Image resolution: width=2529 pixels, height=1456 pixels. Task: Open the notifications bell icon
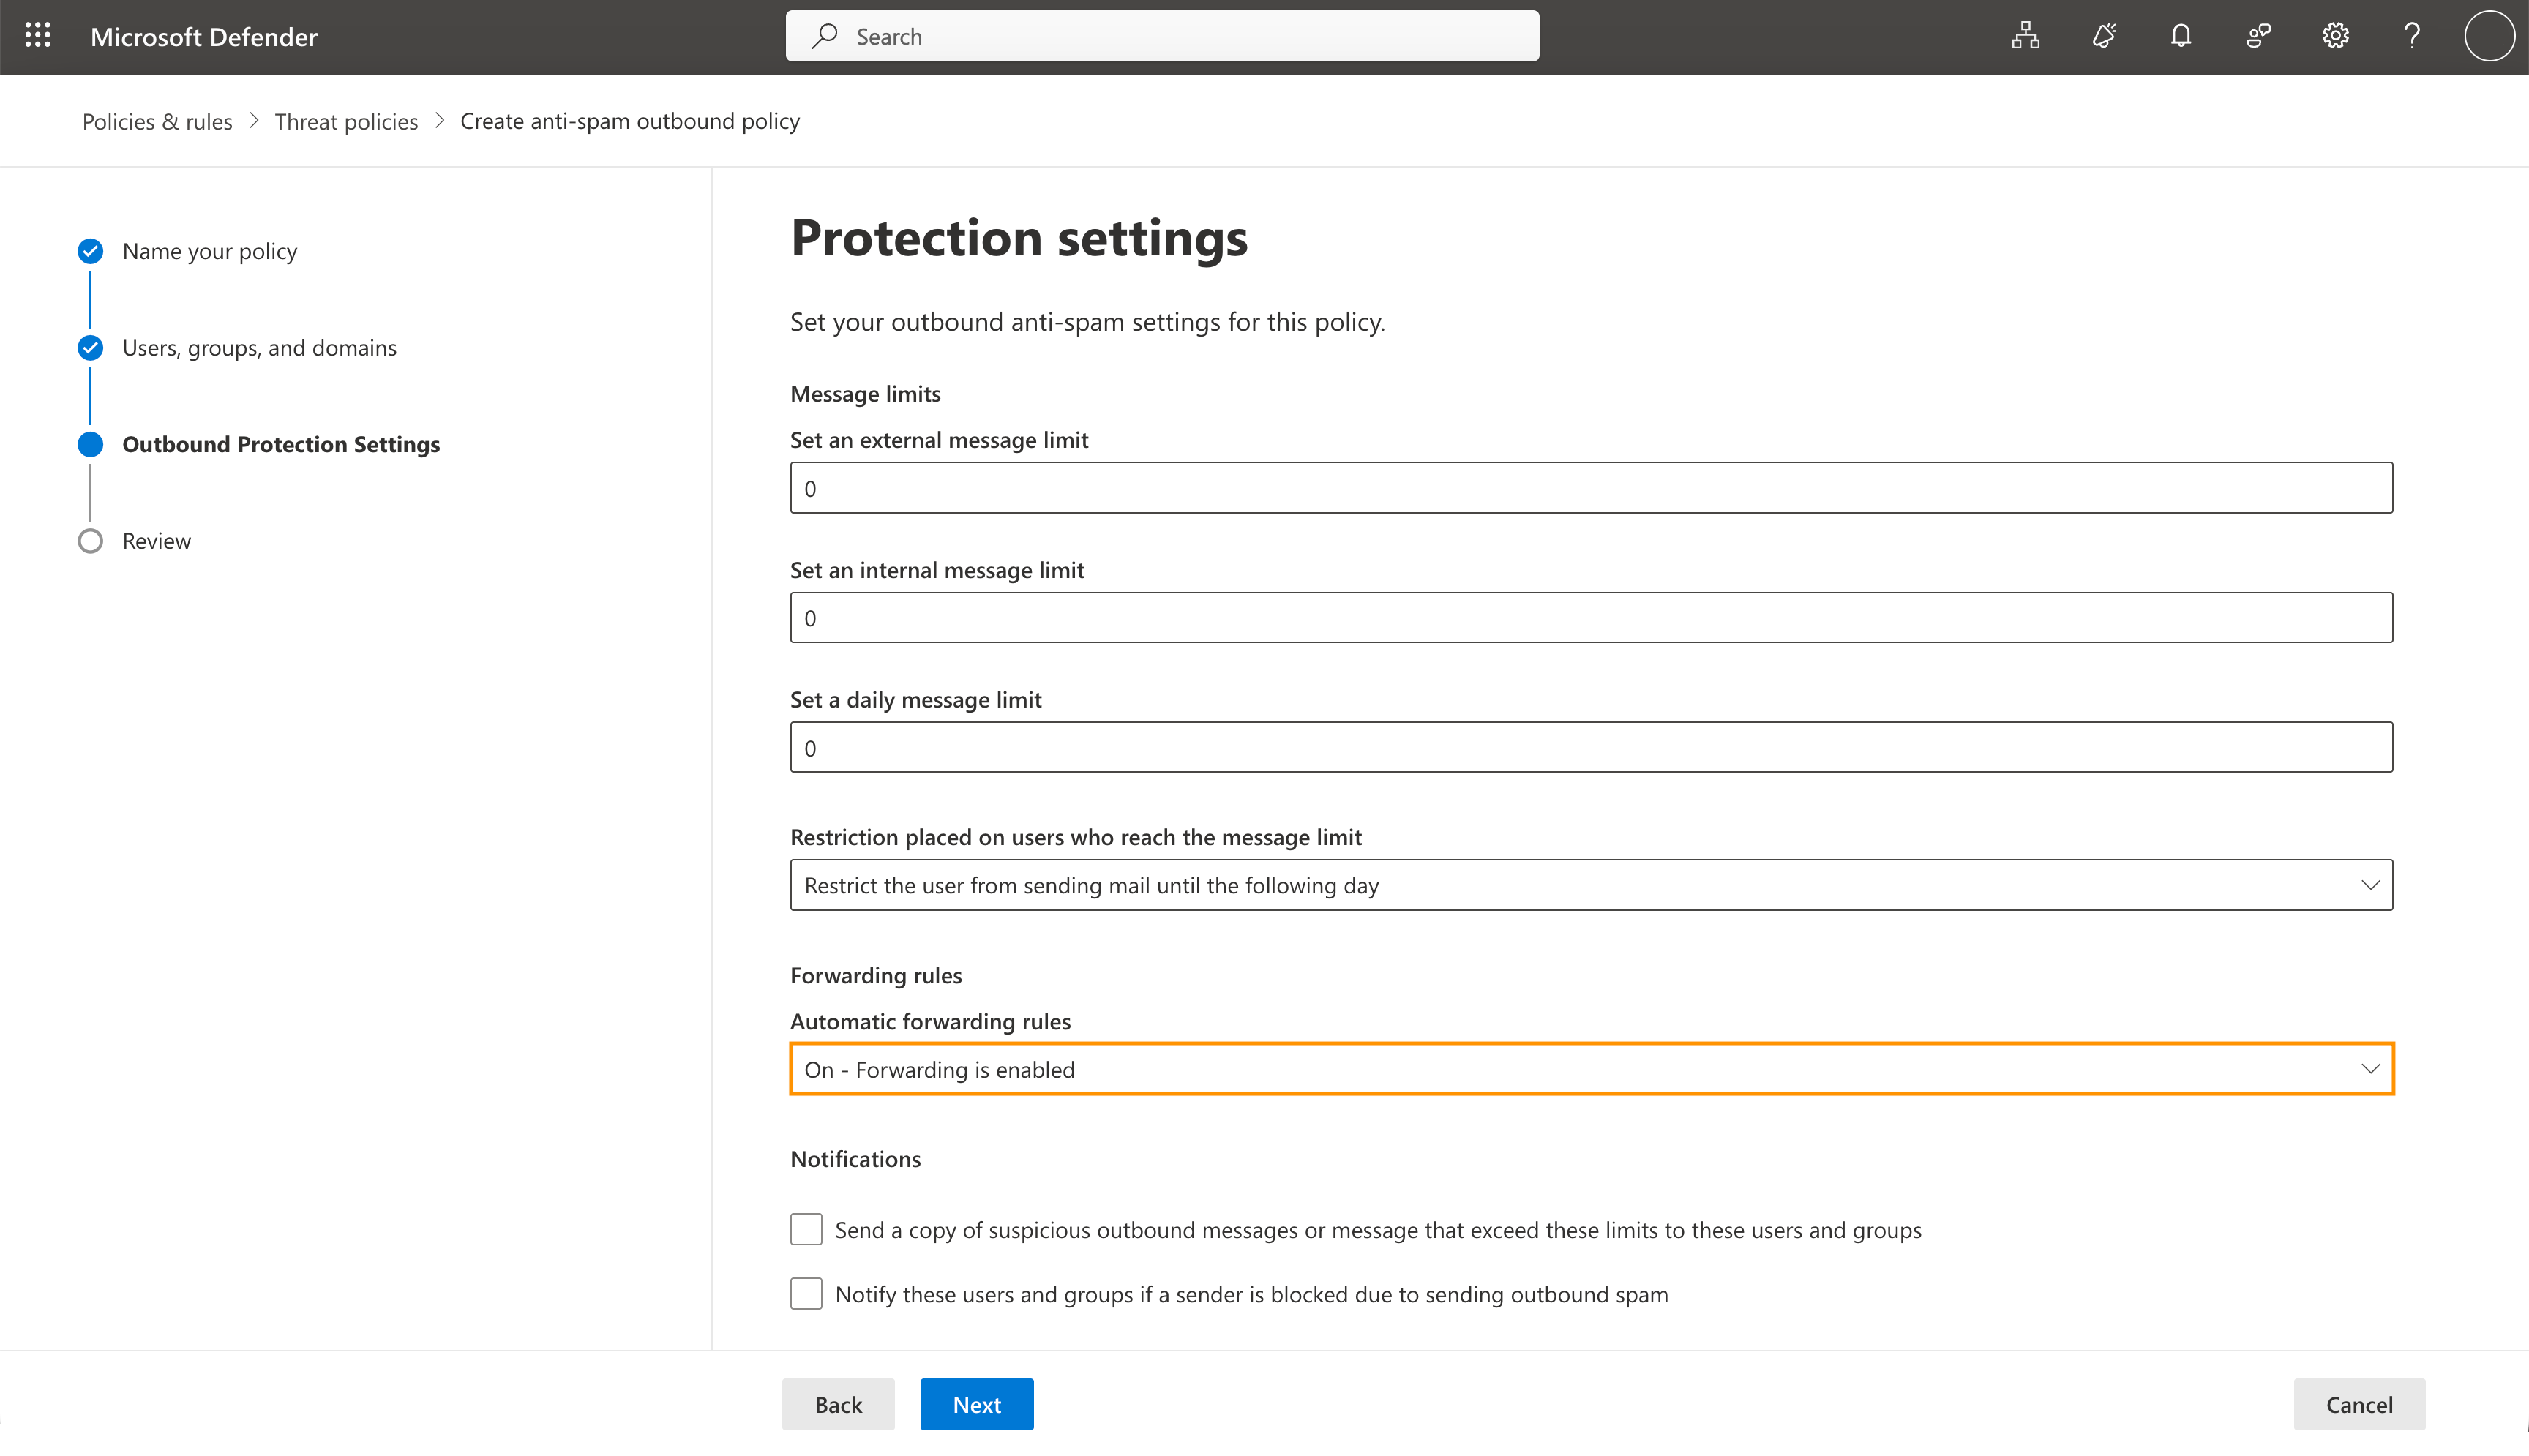tap(2181, 36)
